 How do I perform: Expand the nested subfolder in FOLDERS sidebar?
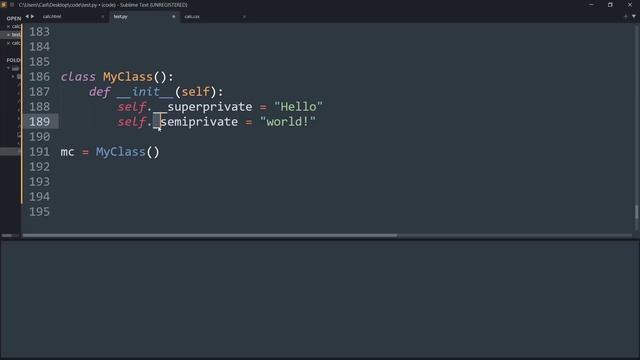[13, 76]
